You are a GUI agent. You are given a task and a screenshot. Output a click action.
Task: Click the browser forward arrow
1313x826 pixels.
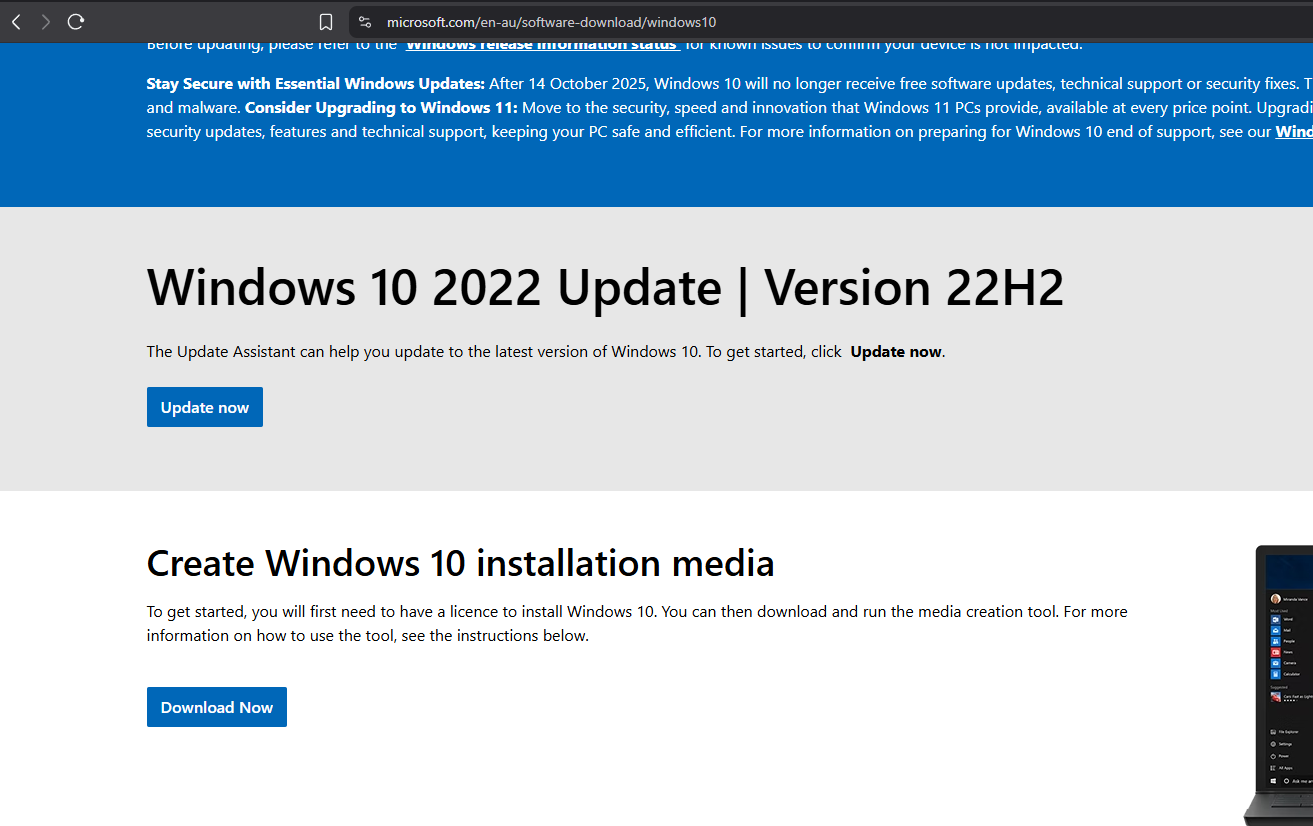45,22
